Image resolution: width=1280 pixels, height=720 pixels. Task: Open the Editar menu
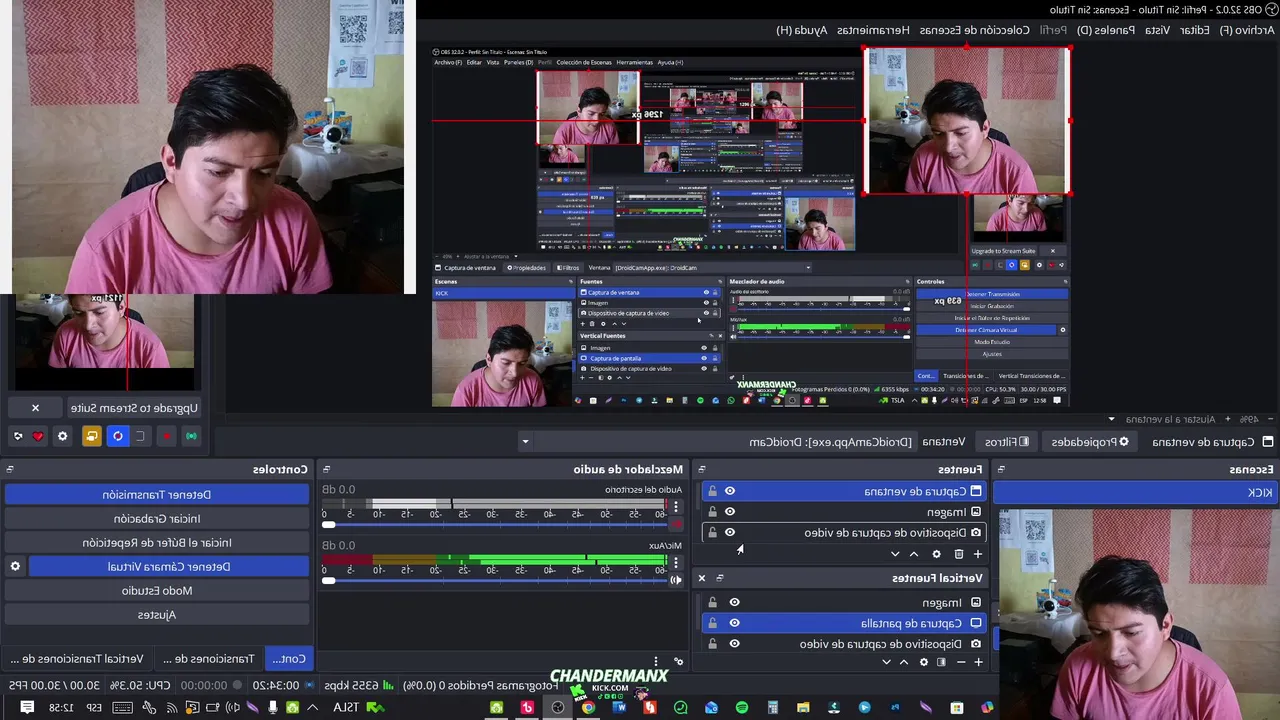pyautogui.click(x=1194, y=30)
